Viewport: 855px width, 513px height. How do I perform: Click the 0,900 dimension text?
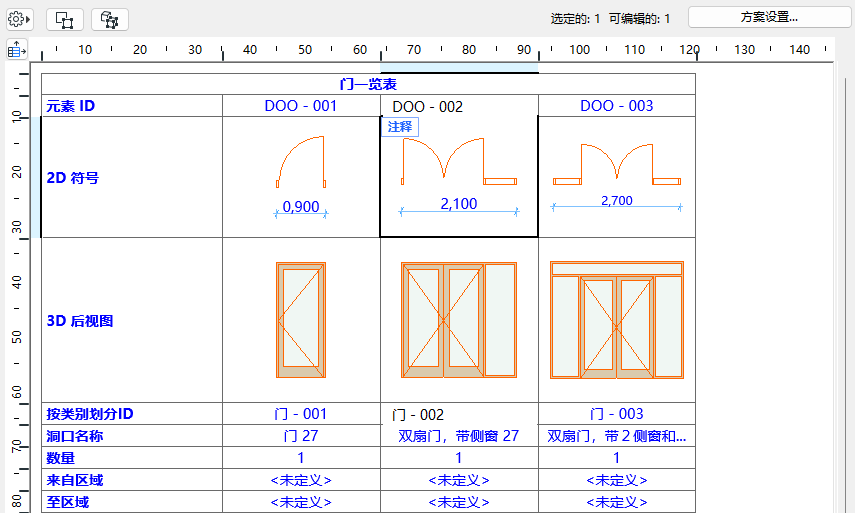(301, 207)
